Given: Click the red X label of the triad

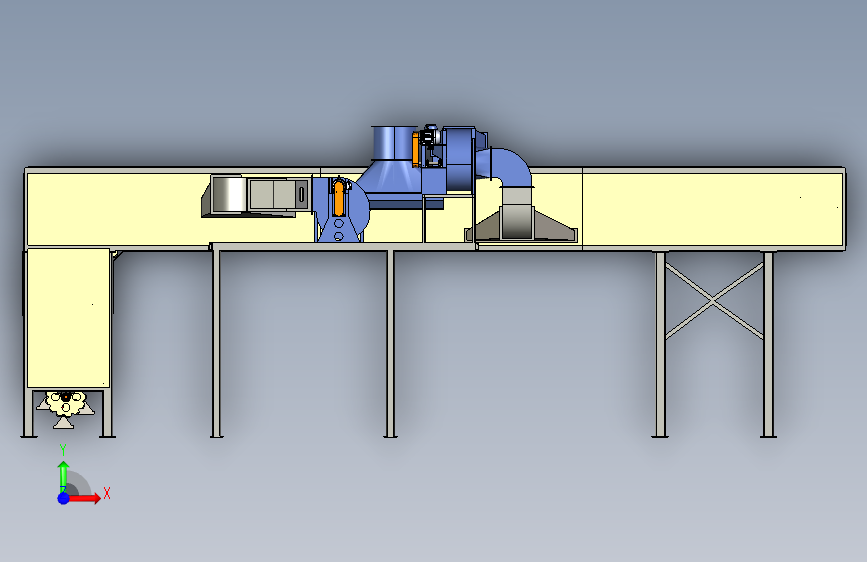Looking at the screenshot, I should click(107, 493).
